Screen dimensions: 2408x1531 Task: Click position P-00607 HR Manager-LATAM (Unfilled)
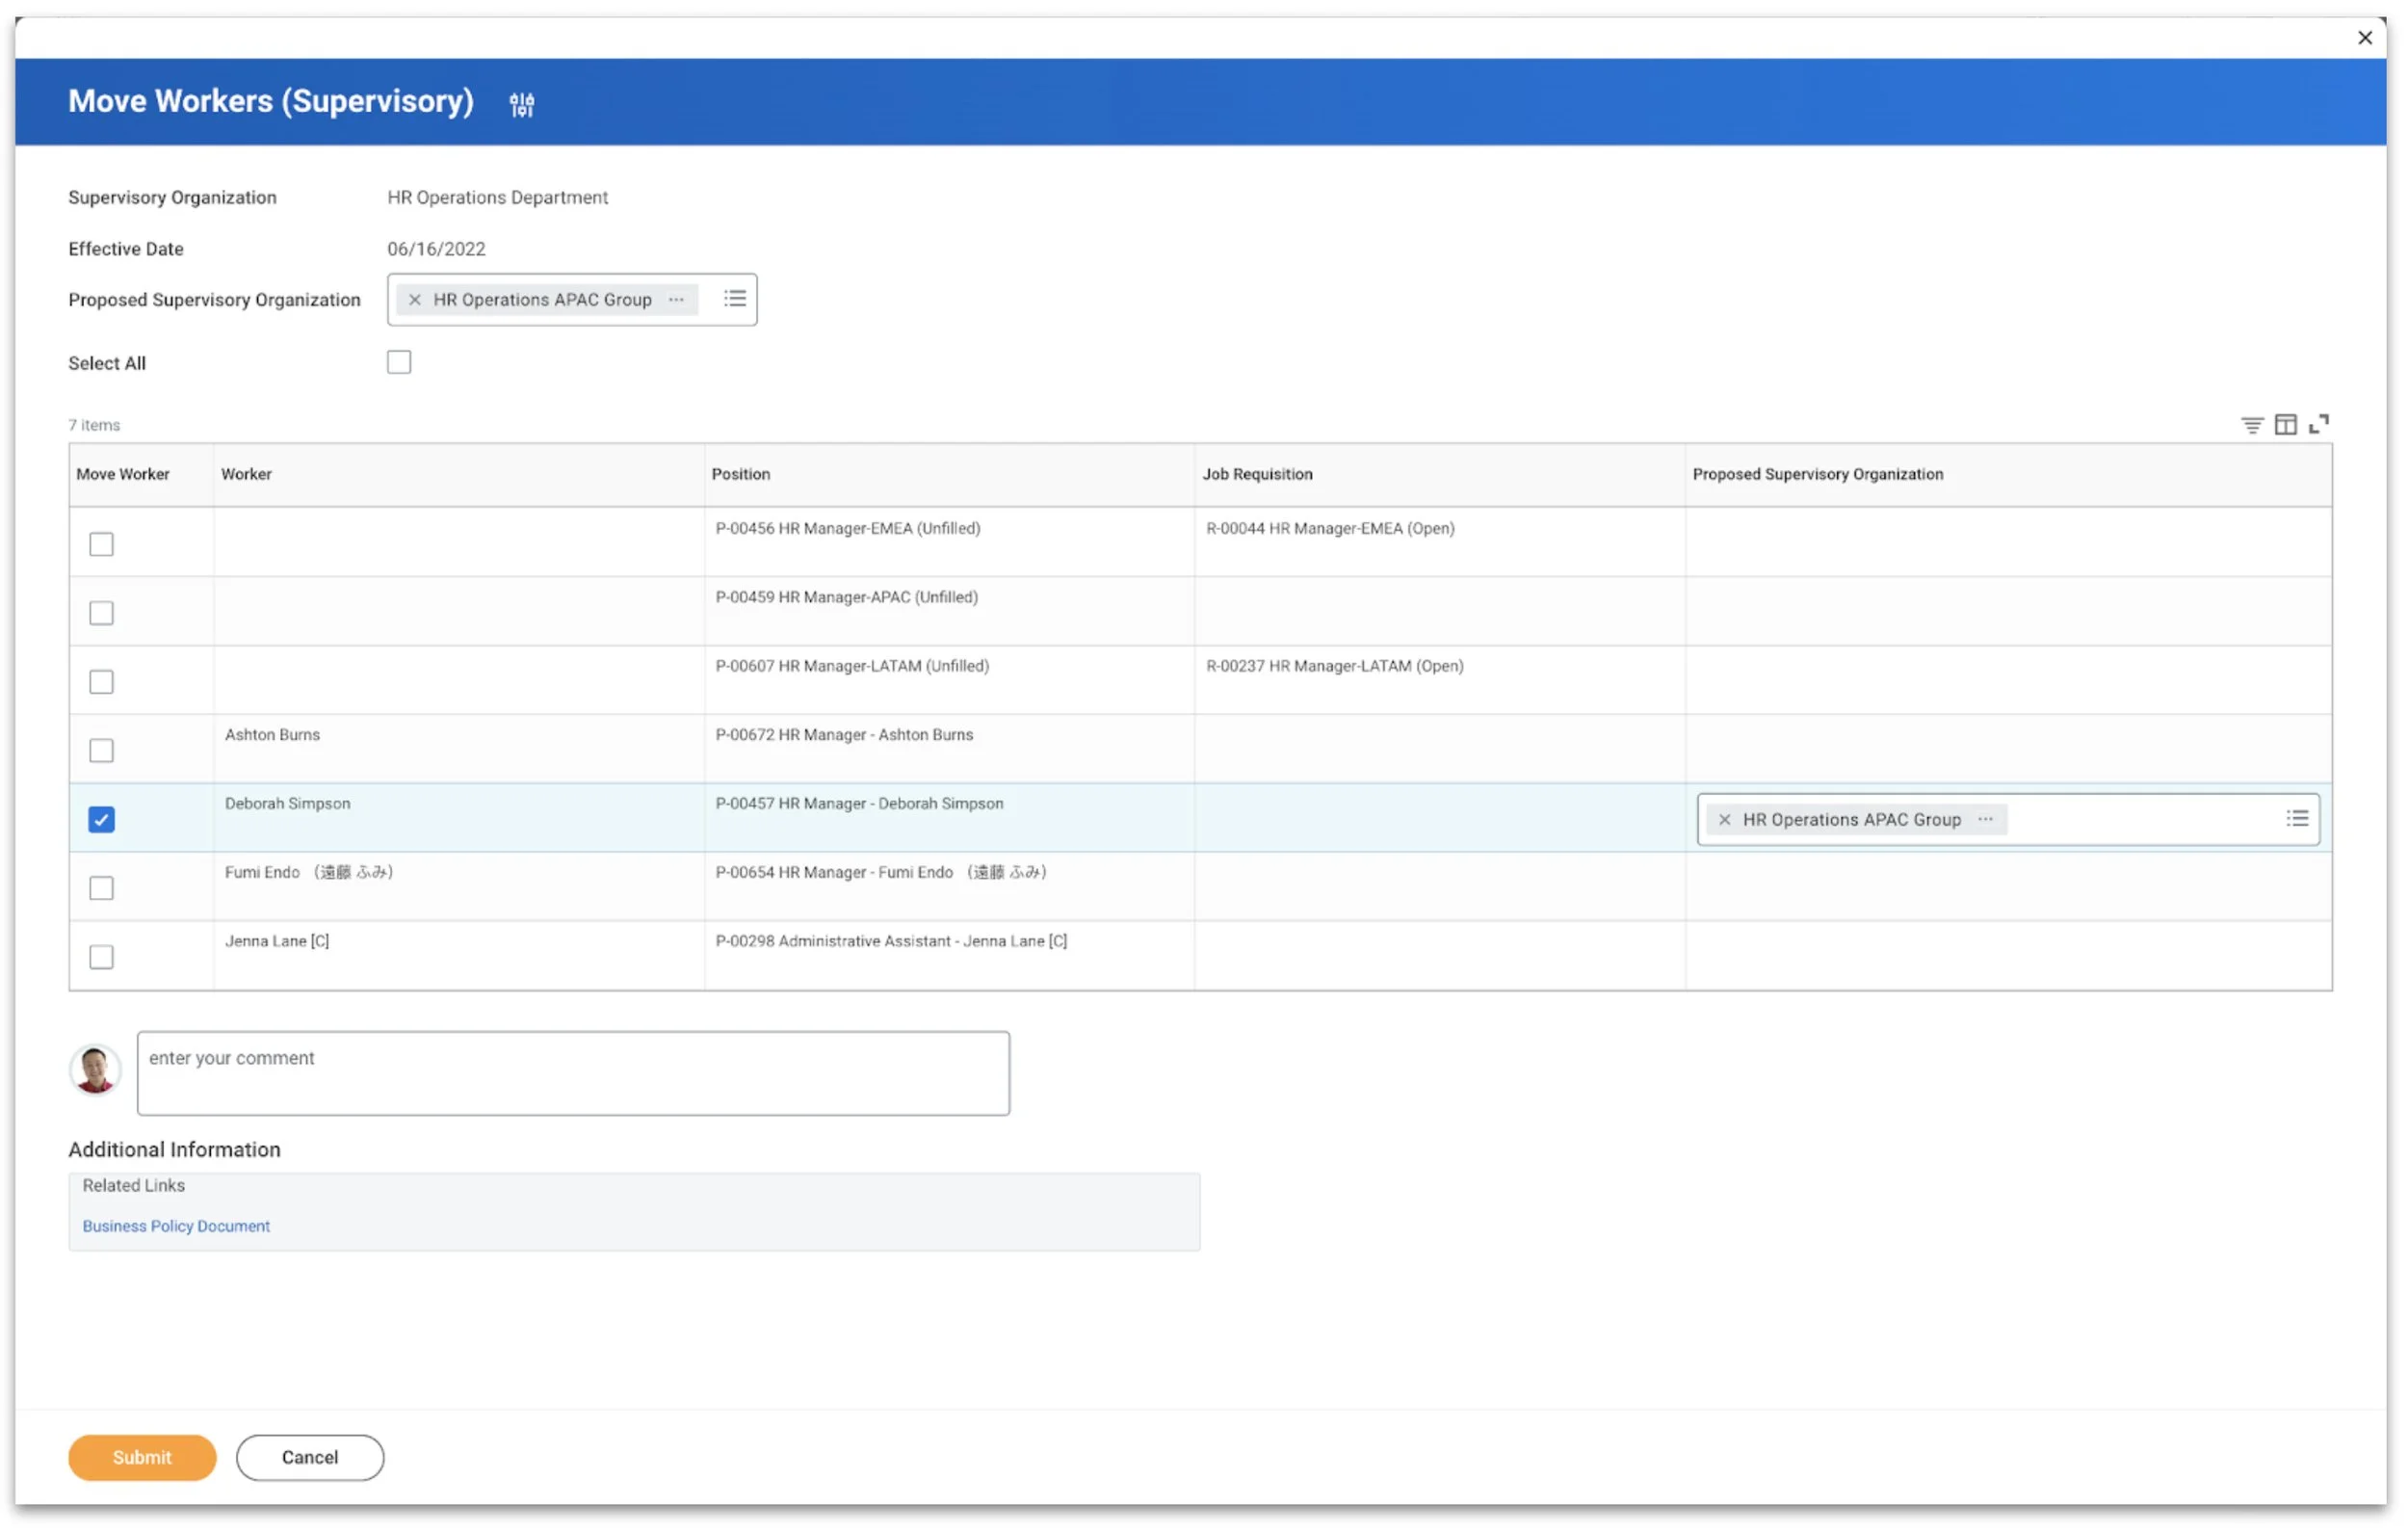pos(852,666)
